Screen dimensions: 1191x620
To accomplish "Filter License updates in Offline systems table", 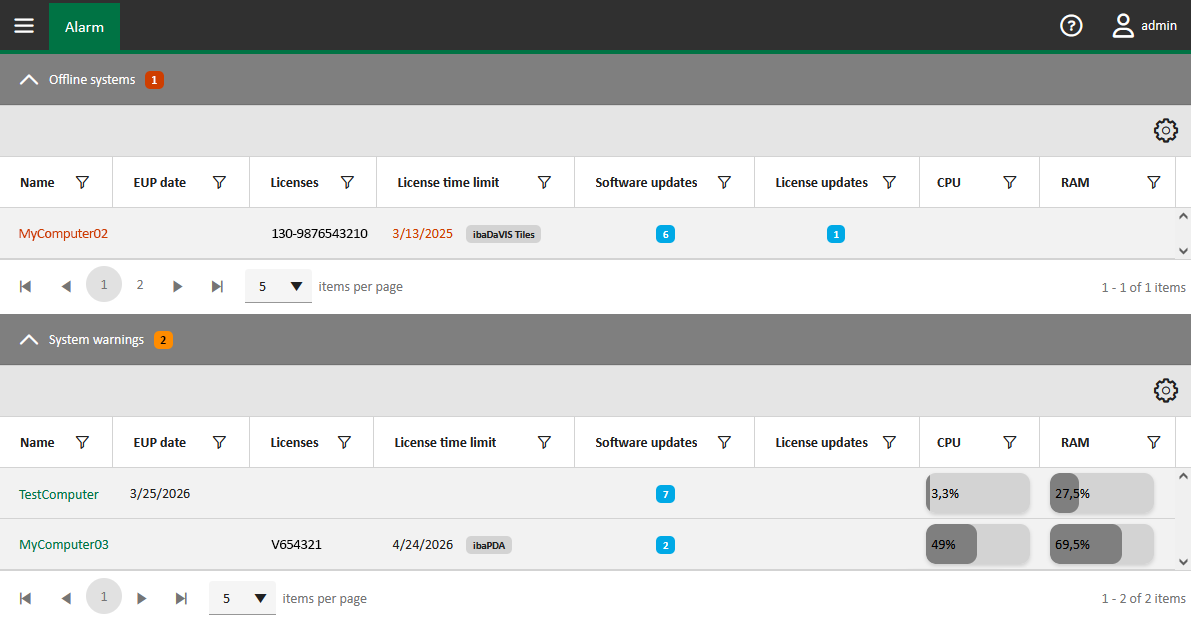I will [x=889, y=182].
